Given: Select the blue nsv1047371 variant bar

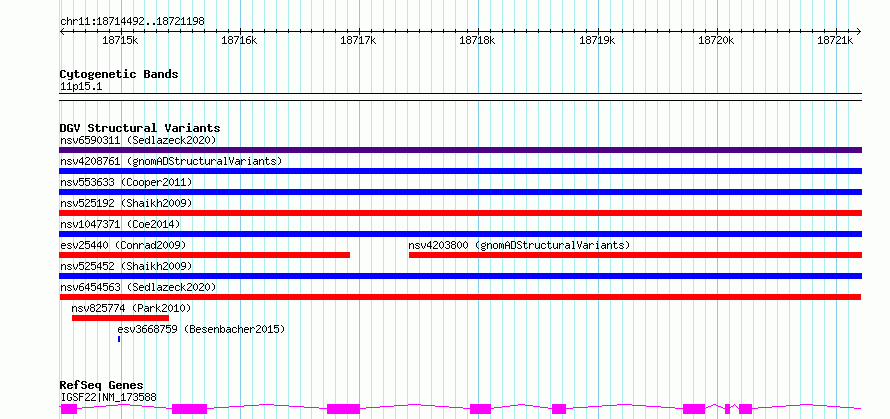Looking at the screenshot, I should pyautogui.click(x=460, y=234).
